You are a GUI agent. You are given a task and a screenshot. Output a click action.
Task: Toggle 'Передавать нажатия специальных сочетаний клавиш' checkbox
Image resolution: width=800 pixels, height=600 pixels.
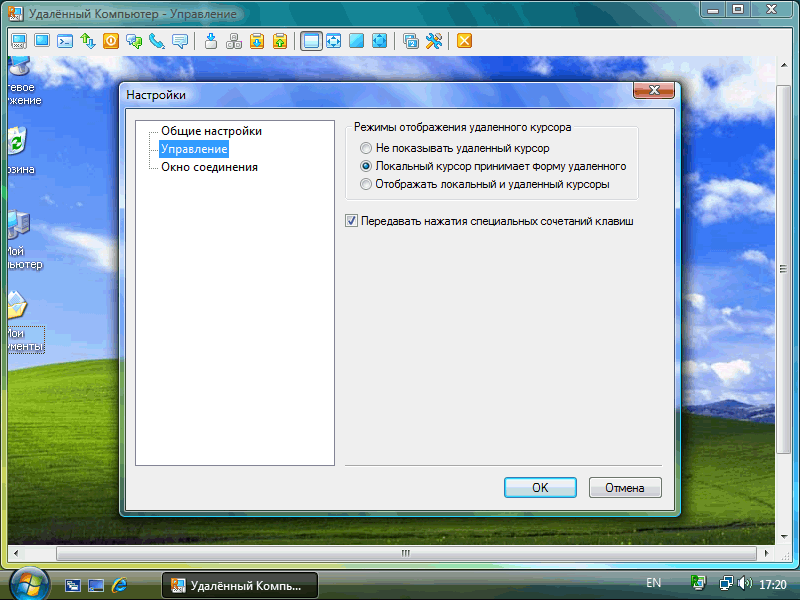pos(490,221)
